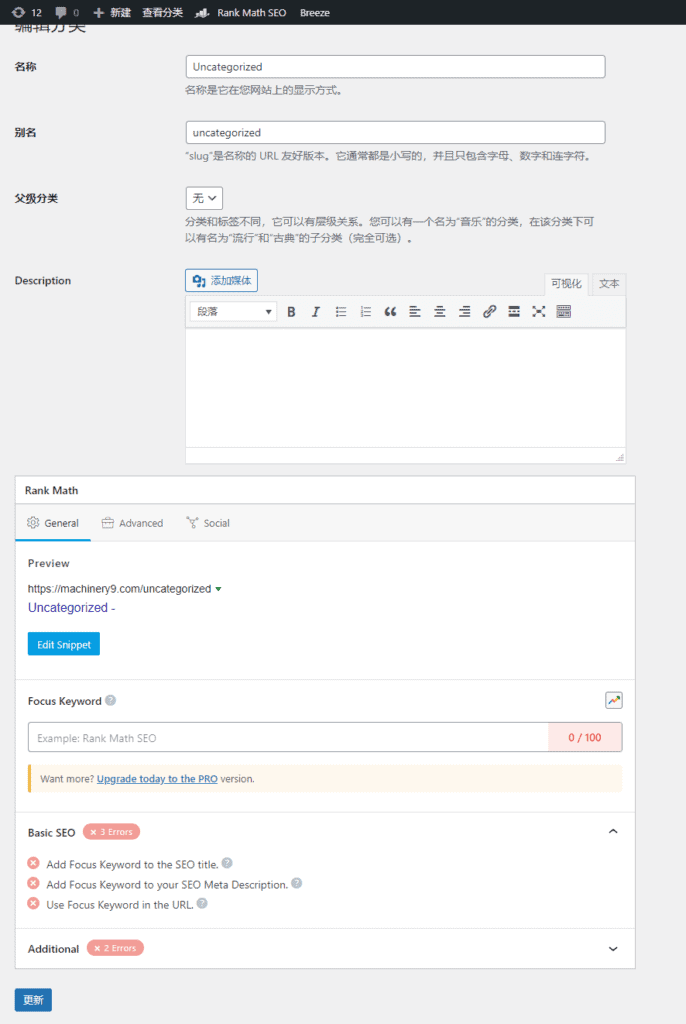Click the 更新 update button
686x1024 pixels.
33,1000
